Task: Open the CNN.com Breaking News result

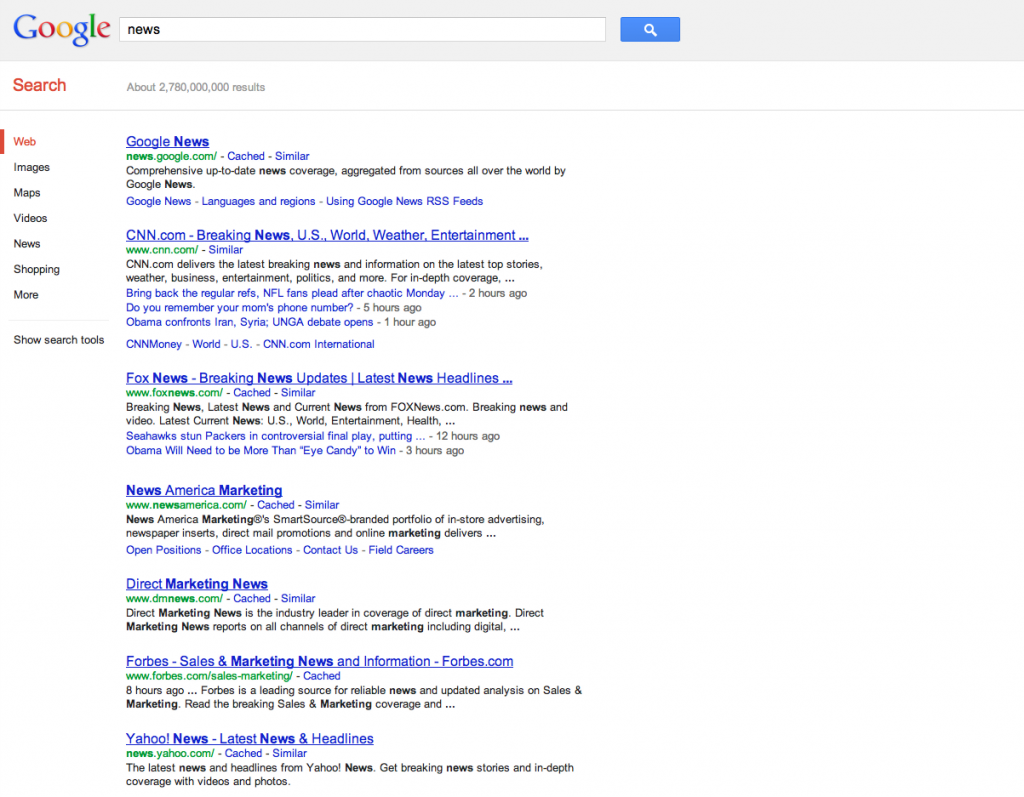Action: (x=327, y=236)
